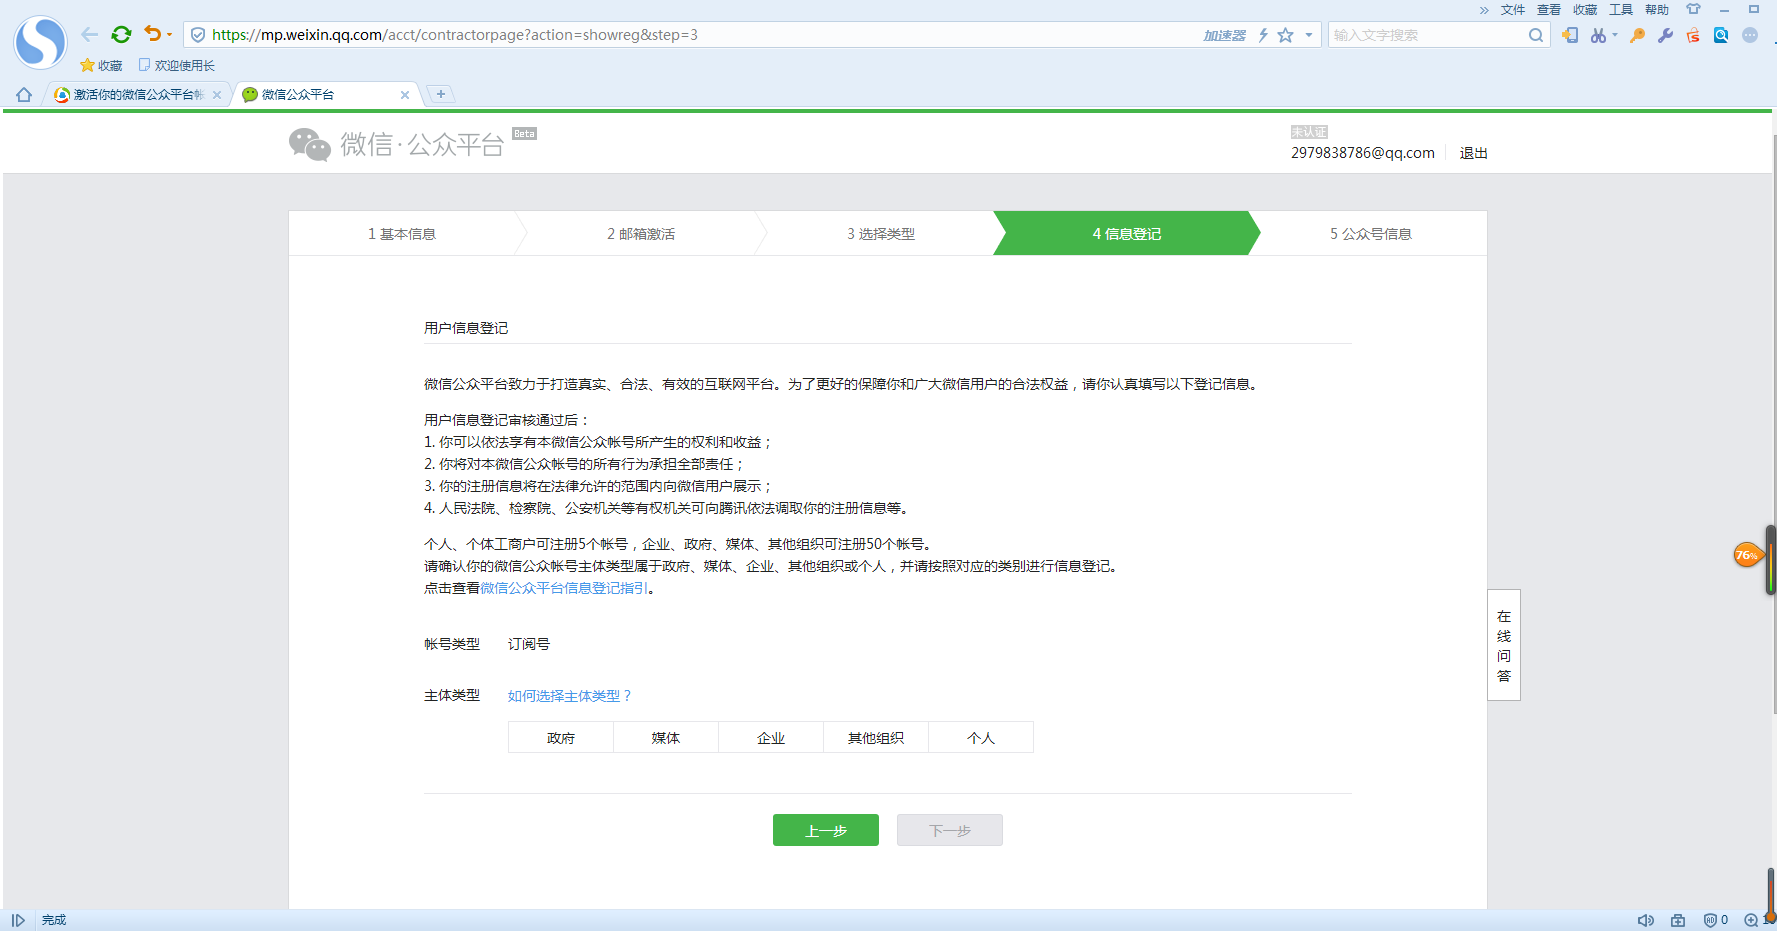Viewport: 1777px width, 931px height.
Task: Open the address bar history dropdown arrow
Action: pyautogui.click(x=1309, y=35)
